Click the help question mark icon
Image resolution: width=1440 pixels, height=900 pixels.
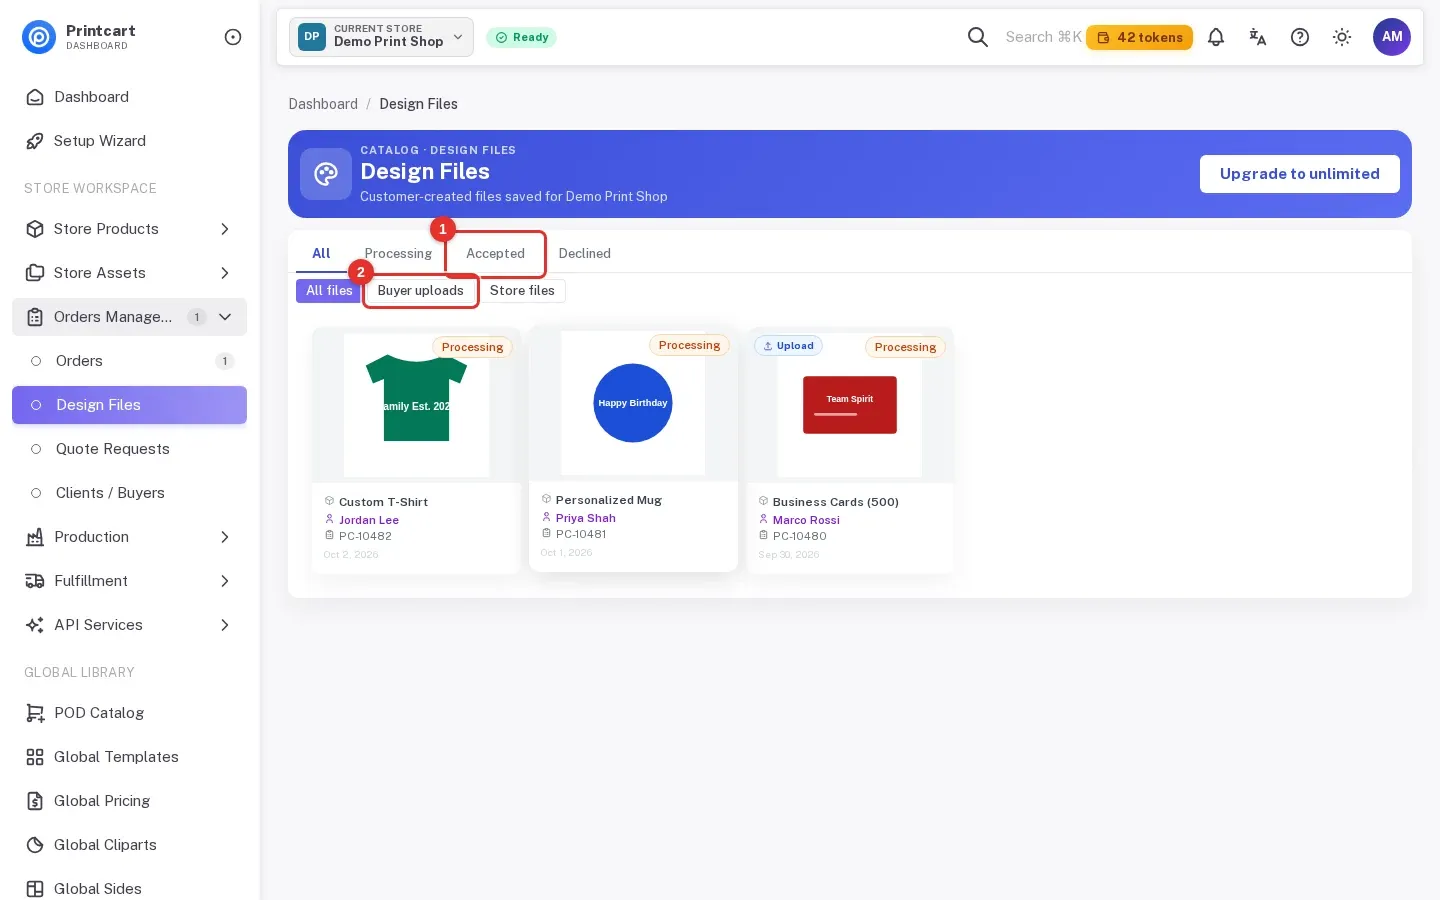click(1300, 37)
